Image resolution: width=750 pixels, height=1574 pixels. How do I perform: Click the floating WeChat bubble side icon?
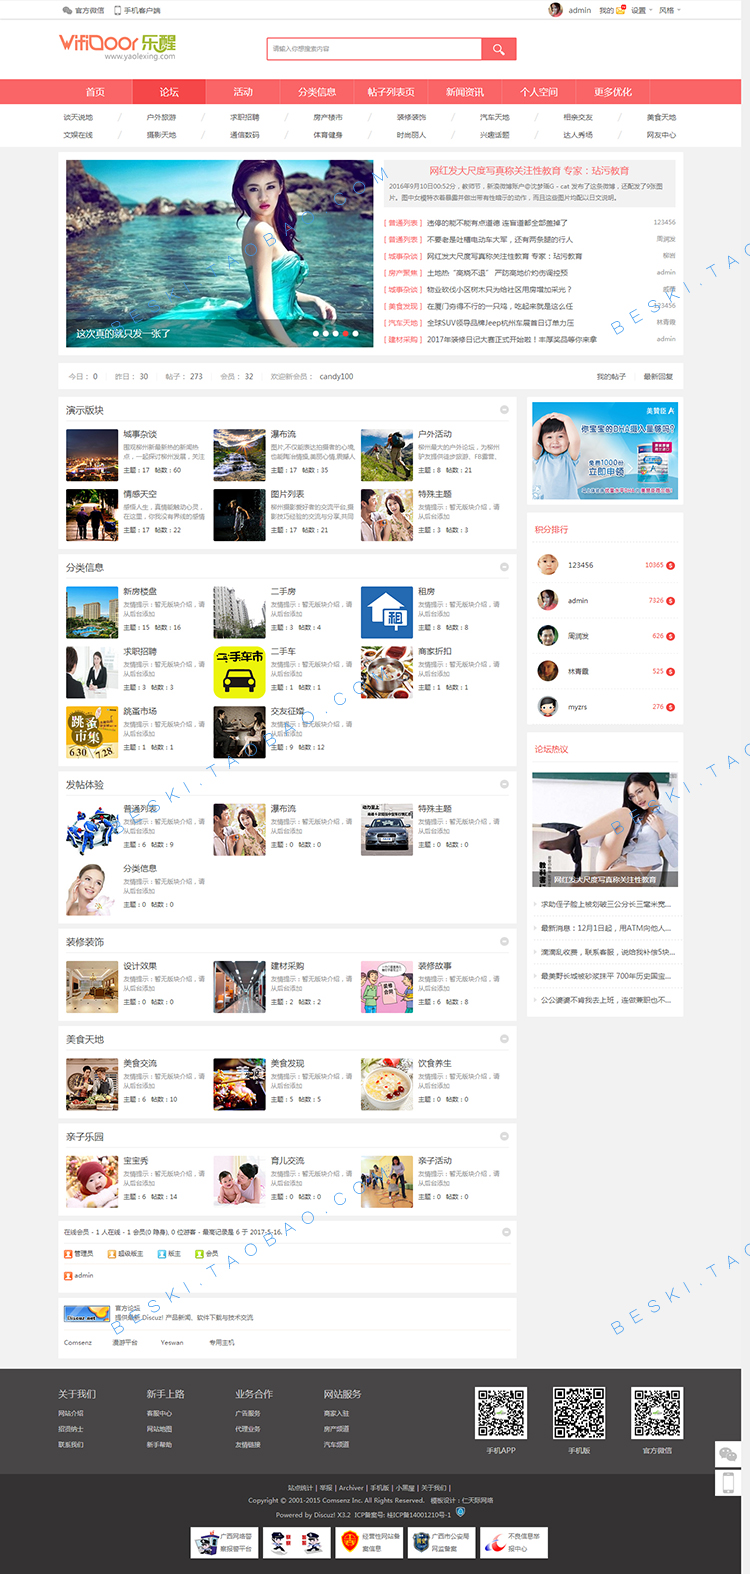click(x=728, y=1453)
